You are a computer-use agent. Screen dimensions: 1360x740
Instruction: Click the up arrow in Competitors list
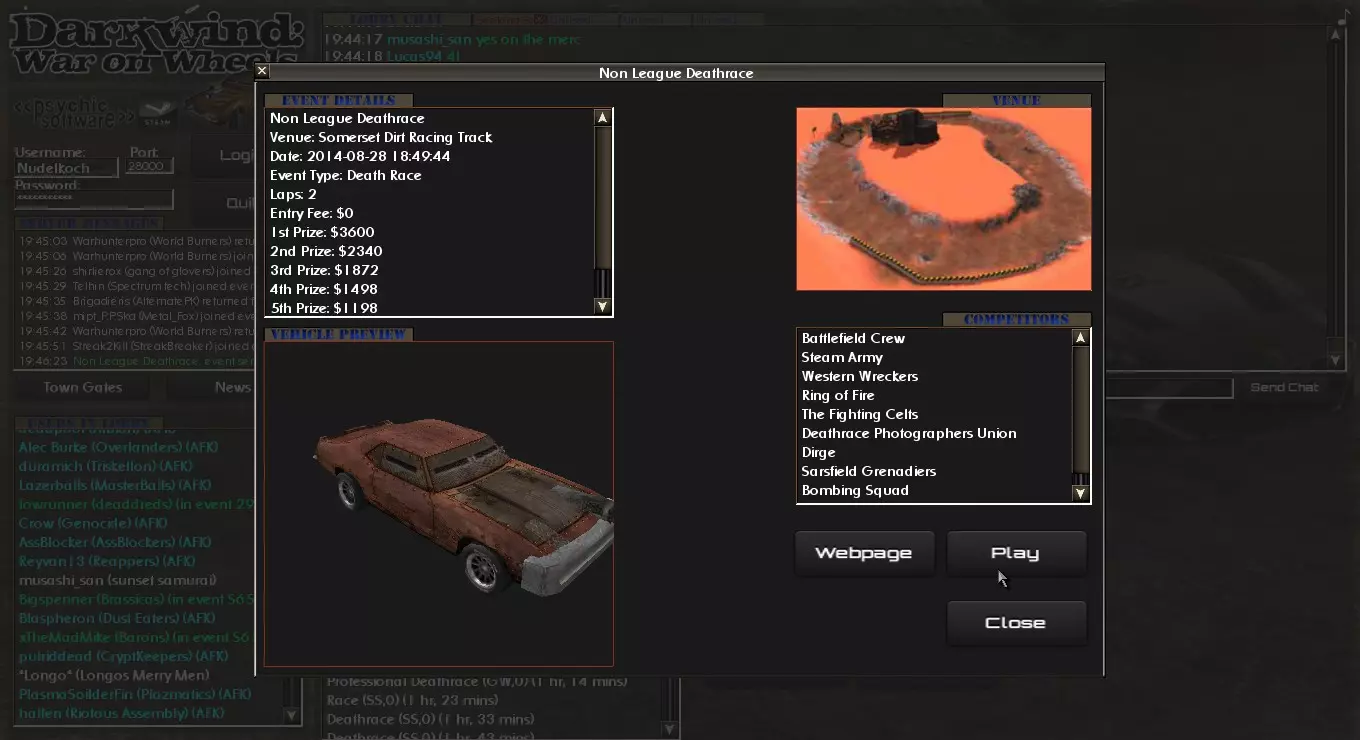coord(1080,338)
